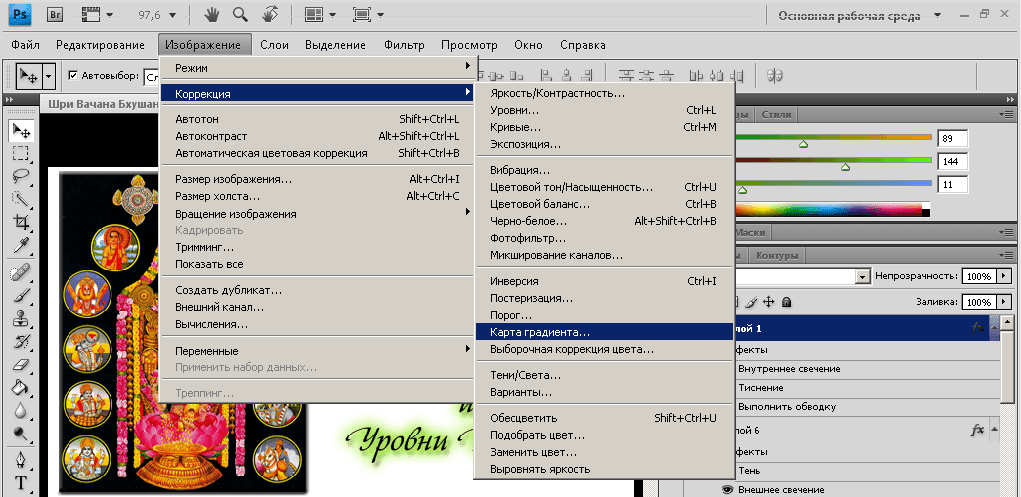
Task: Click the Hand tool in the top bar
Action: pos(212,14)
